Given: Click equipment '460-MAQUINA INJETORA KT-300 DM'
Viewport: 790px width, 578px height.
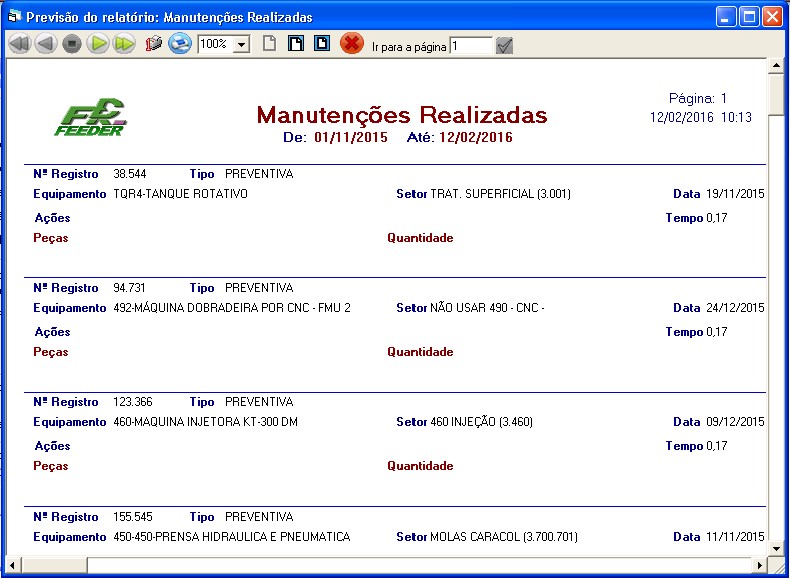Looking at the screenshot, I should pos(206,422).
